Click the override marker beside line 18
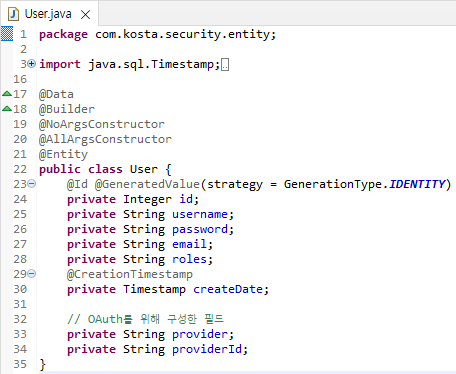Screen dimensions: 456x374 7,109
